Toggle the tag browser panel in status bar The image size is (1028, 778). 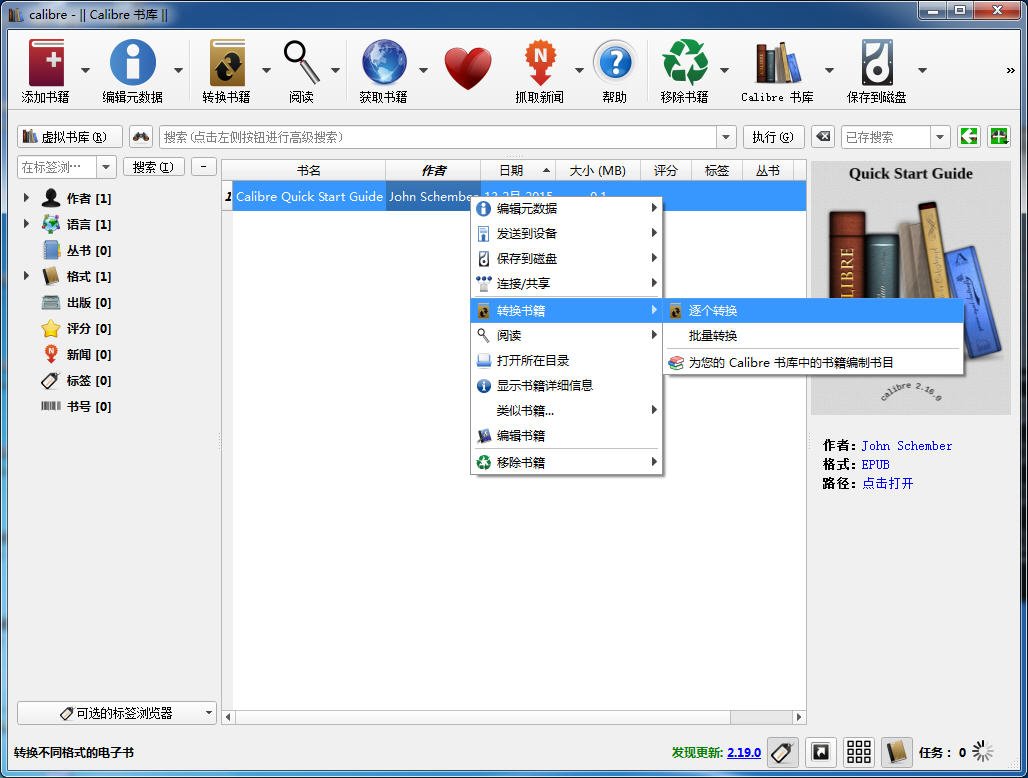tap(783, 752)
